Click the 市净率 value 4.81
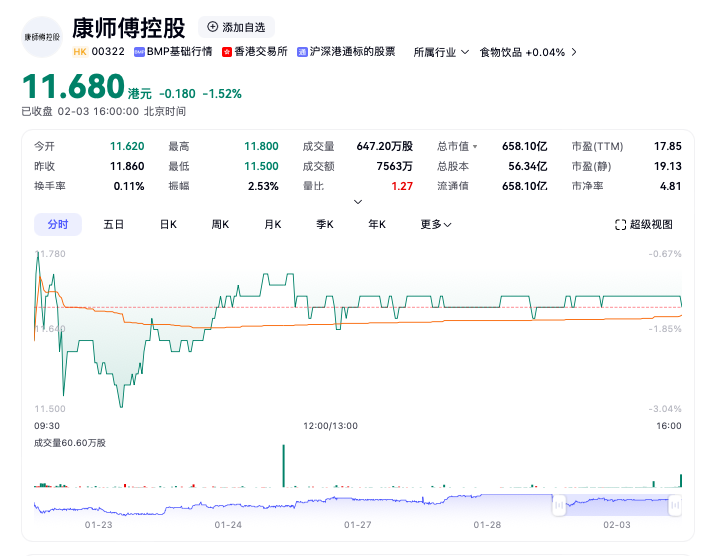Viewport: 703px width, 556px height. pyautogui.click(x=671, y=186)
